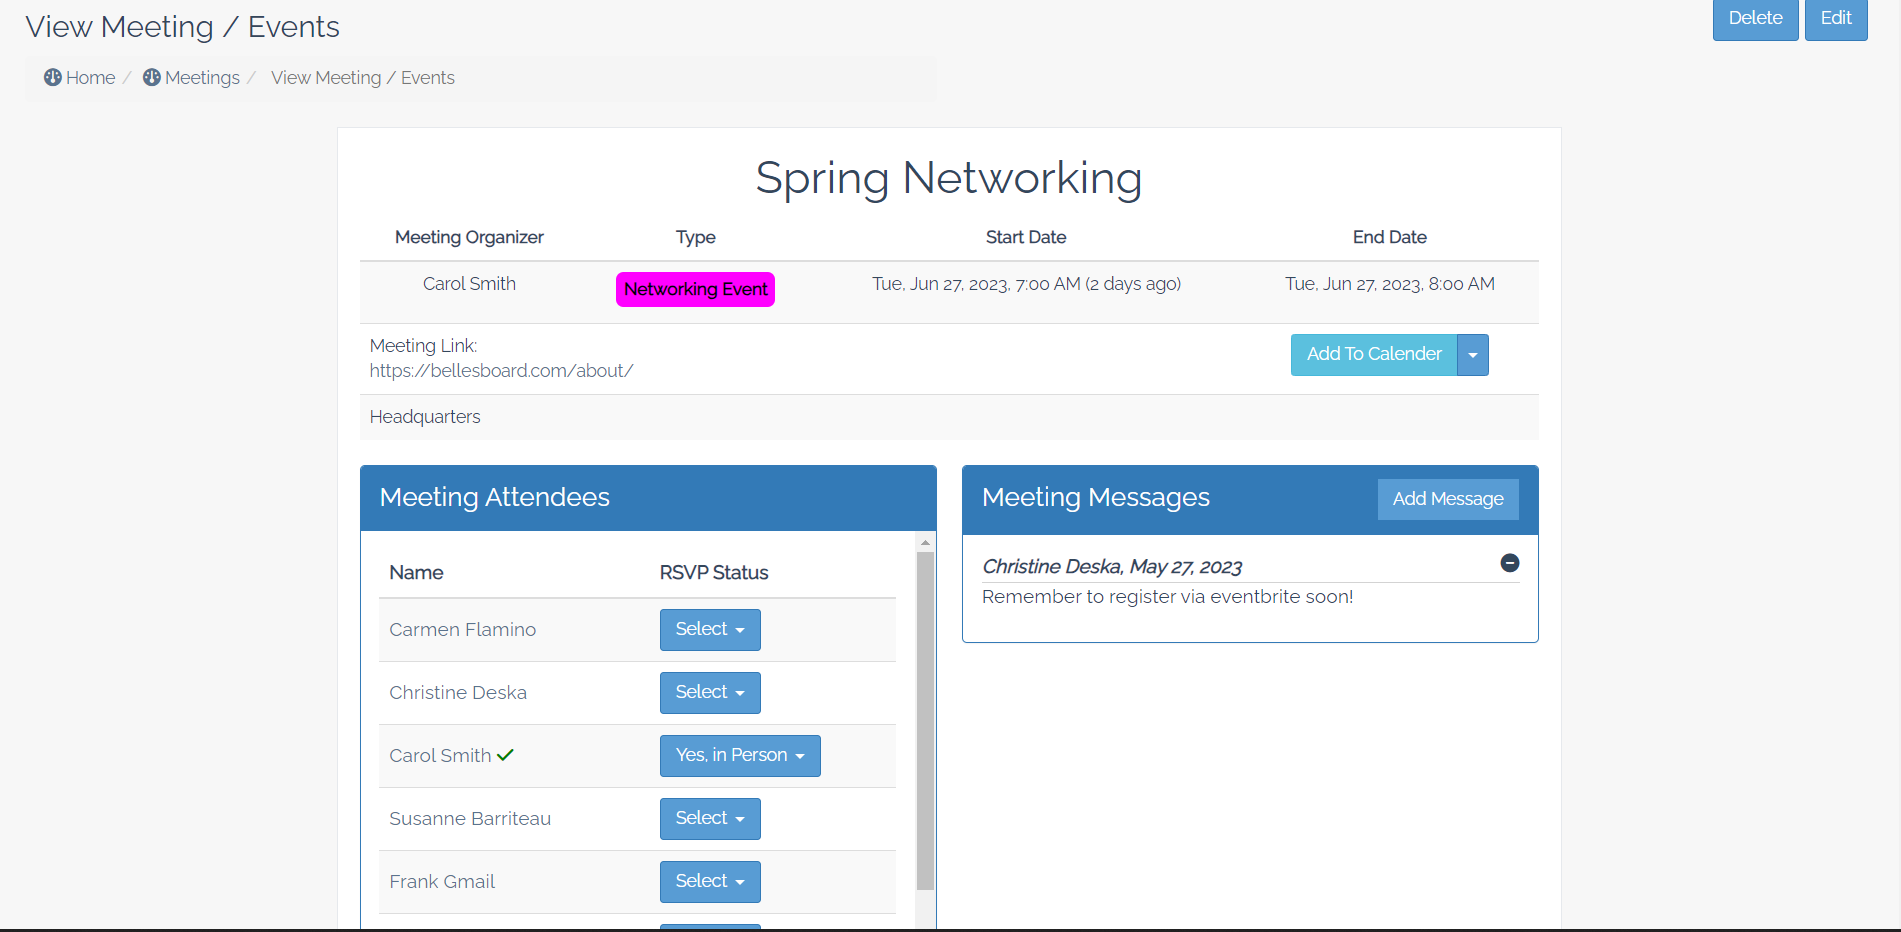Click Add Message button
This screenshot has width=1901, height=932.
point(1448,499)
